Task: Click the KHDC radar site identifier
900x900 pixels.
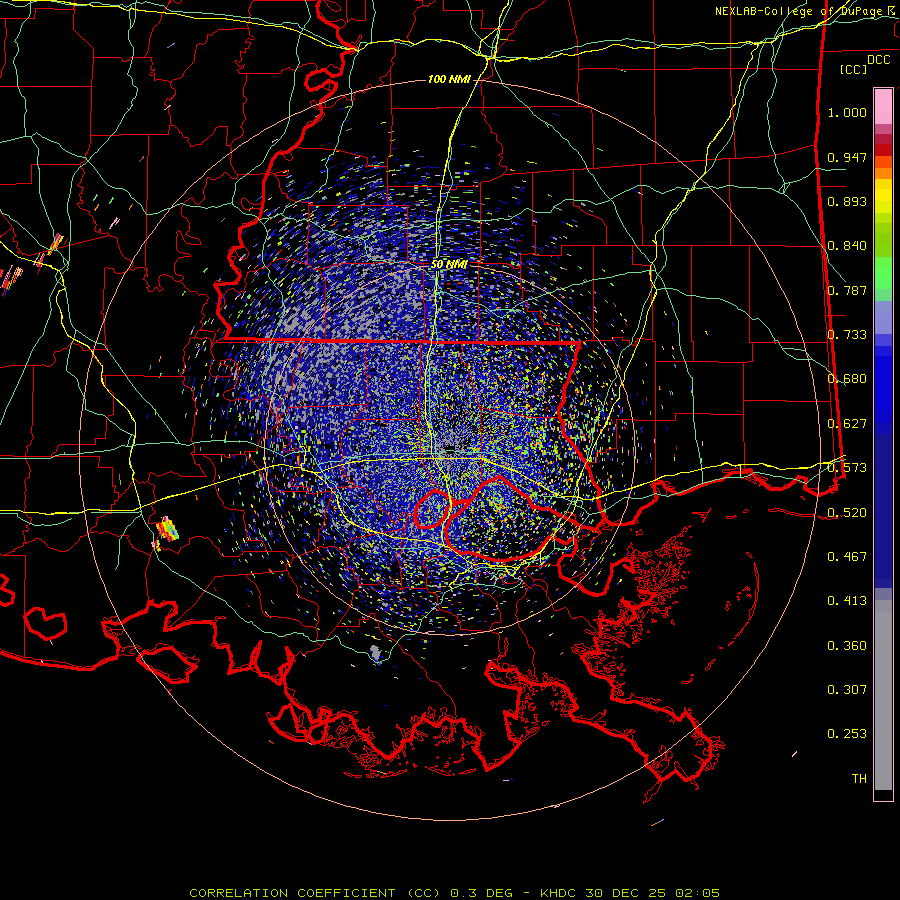Action: coord(560,893)
